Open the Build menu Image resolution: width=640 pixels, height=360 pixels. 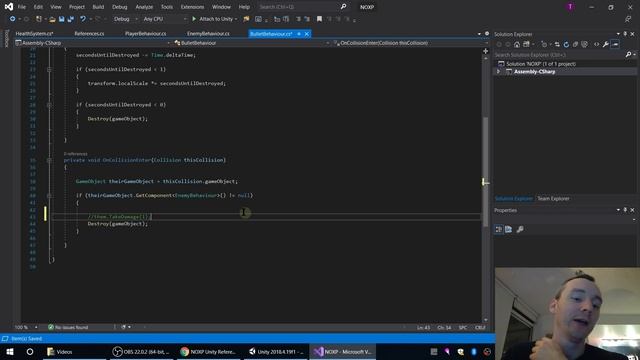point(98,7)
